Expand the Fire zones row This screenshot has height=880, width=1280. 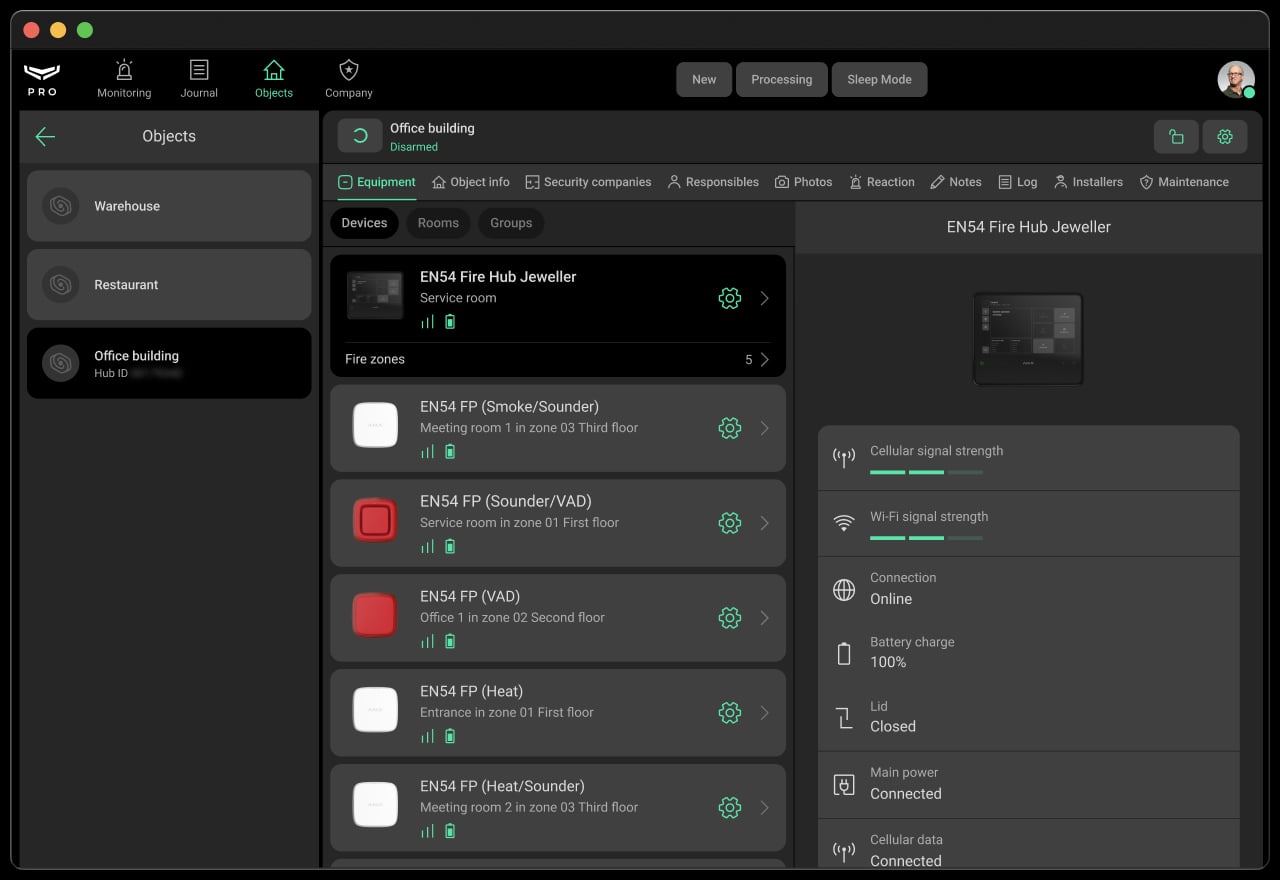coord(764,360)
